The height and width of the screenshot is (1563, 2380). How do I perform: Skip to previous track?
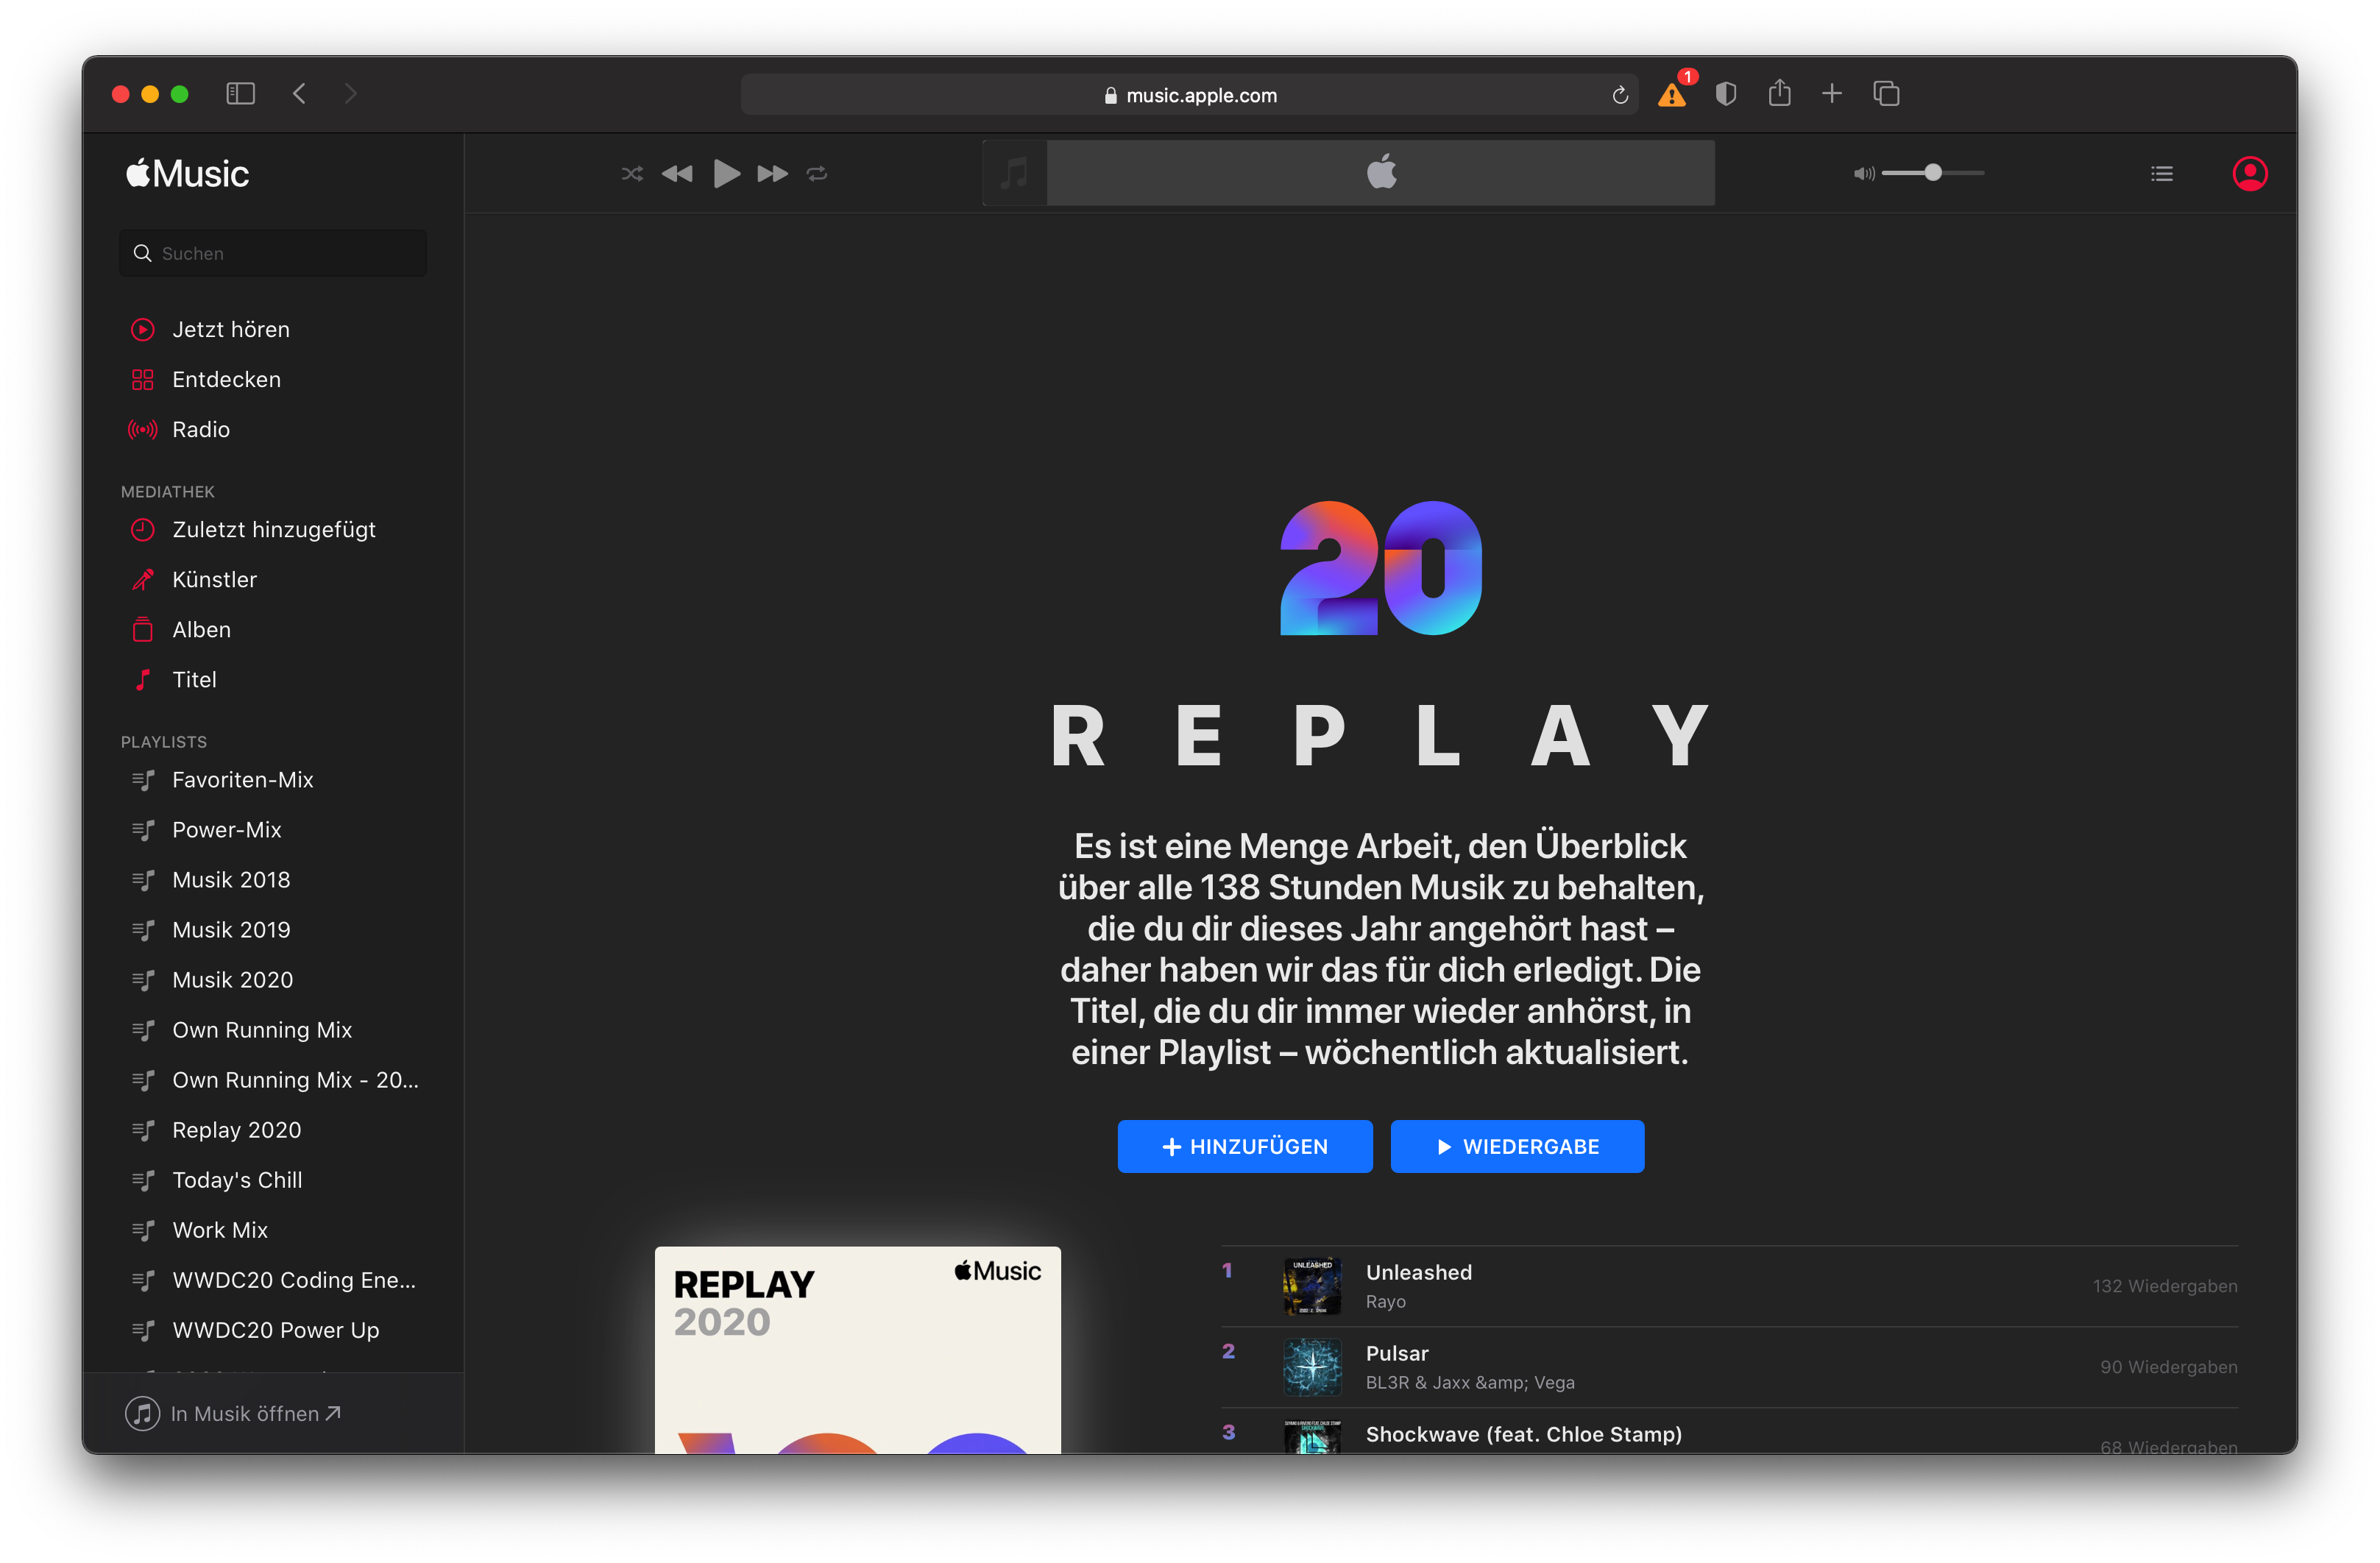pos(677,174)
